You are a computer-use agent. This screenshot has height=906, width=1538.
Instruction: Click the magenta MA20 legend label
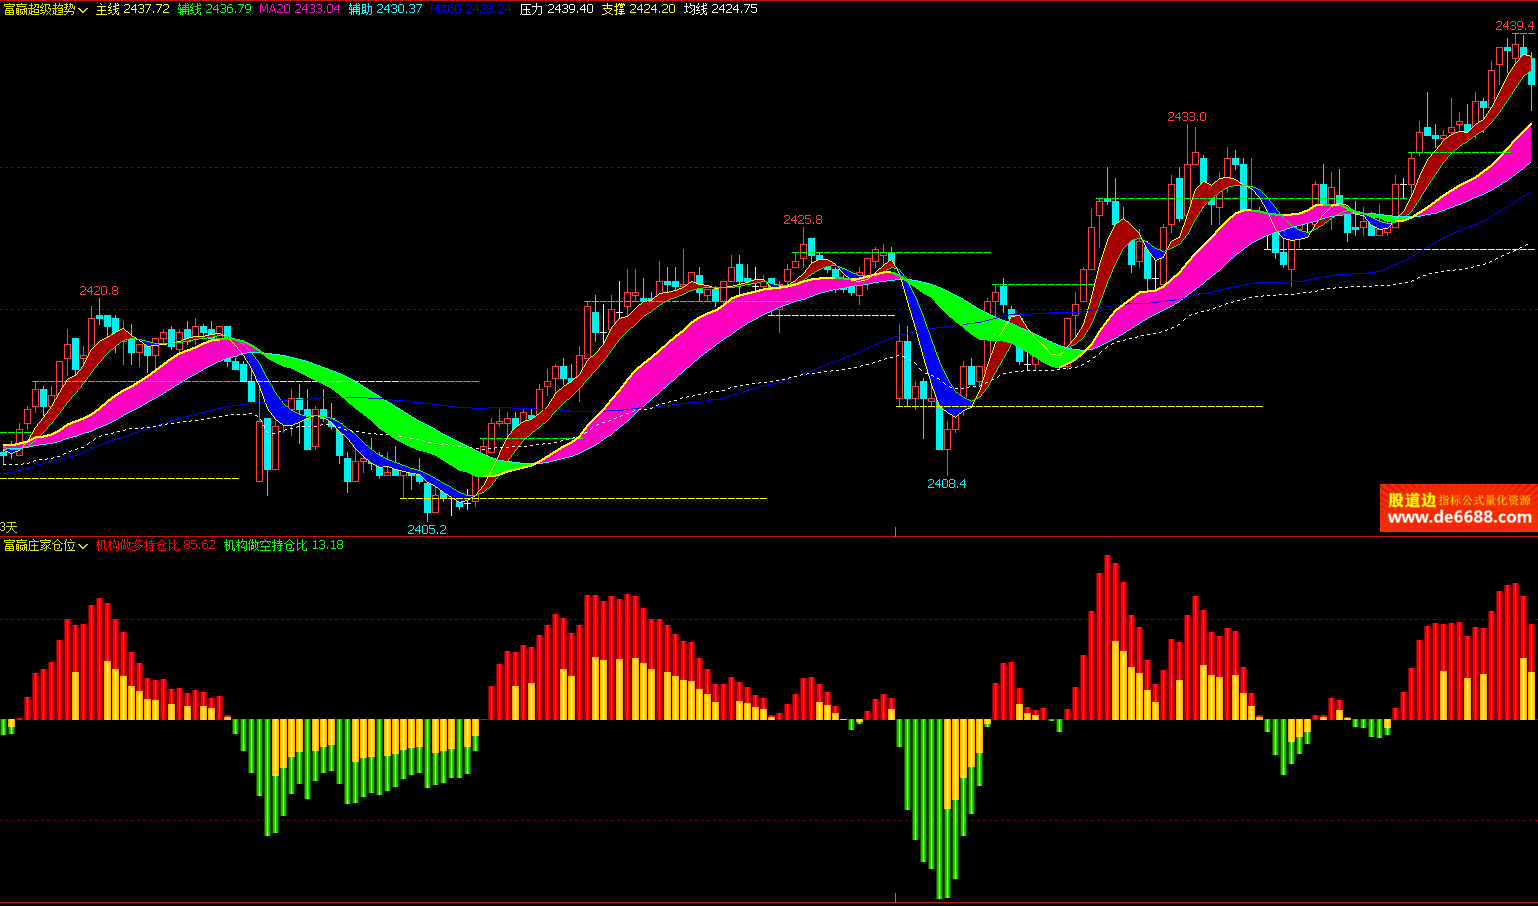pos(299,9)
